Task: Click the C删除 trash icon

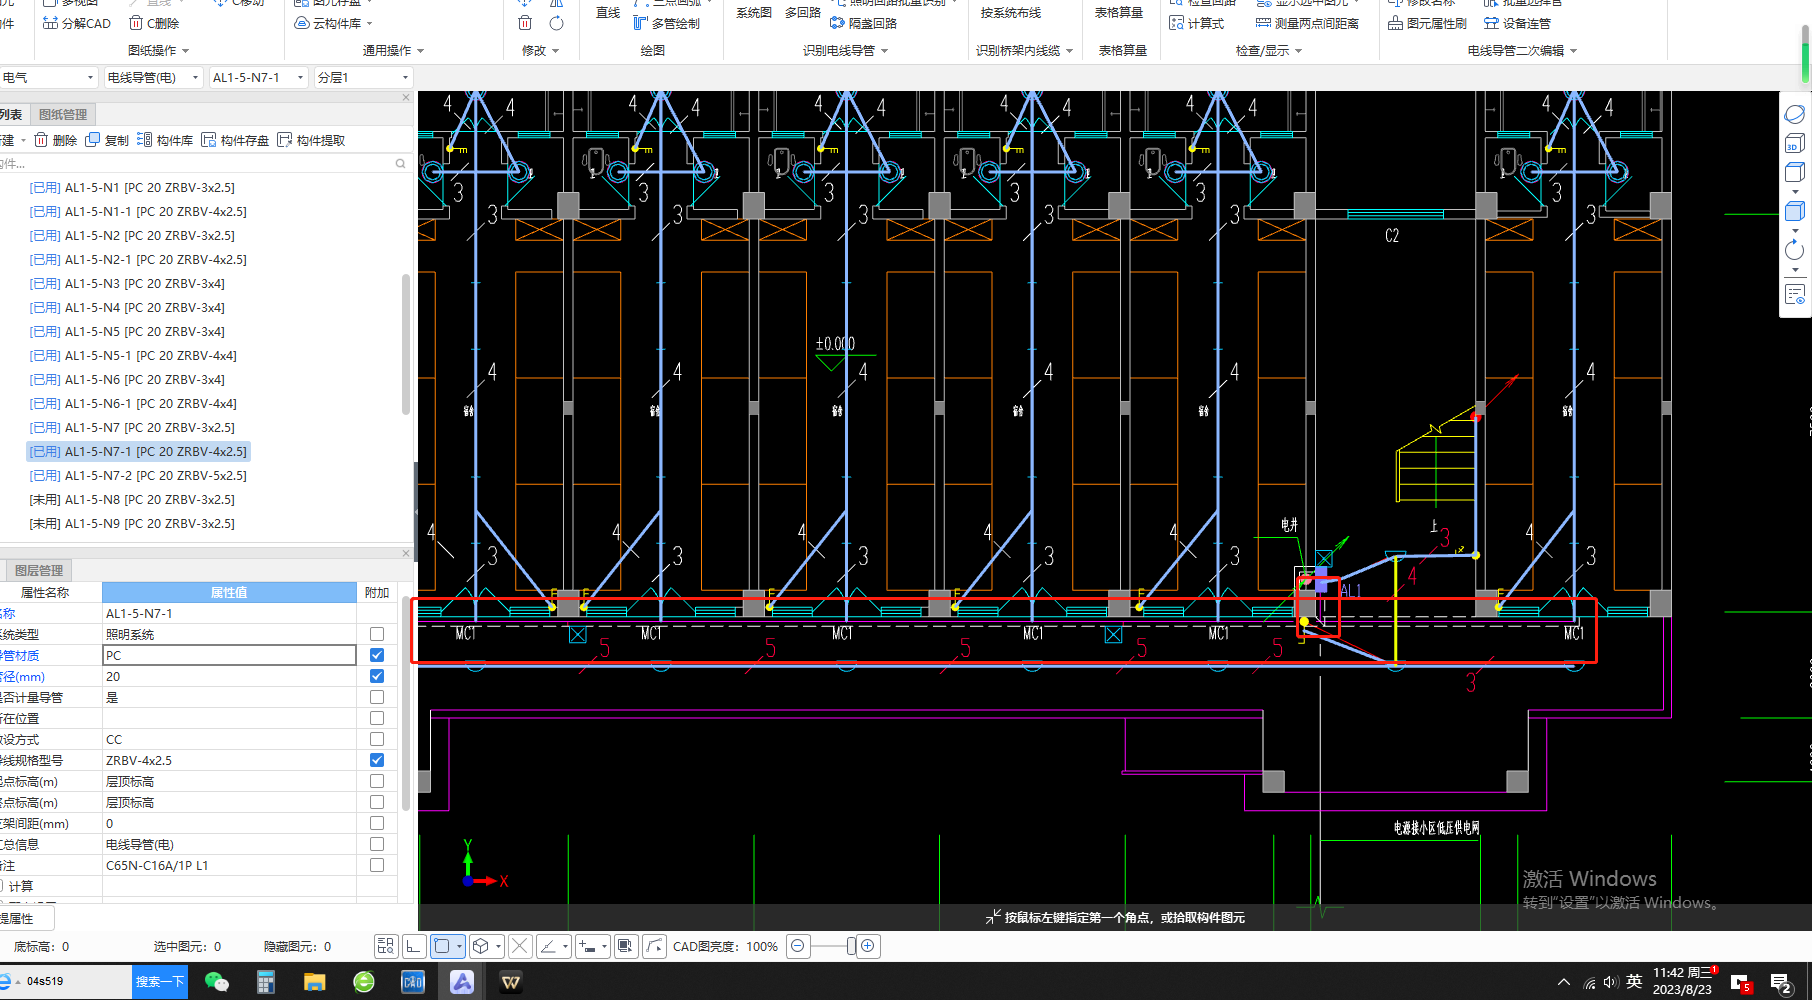Action: click(x=136, y=23)
